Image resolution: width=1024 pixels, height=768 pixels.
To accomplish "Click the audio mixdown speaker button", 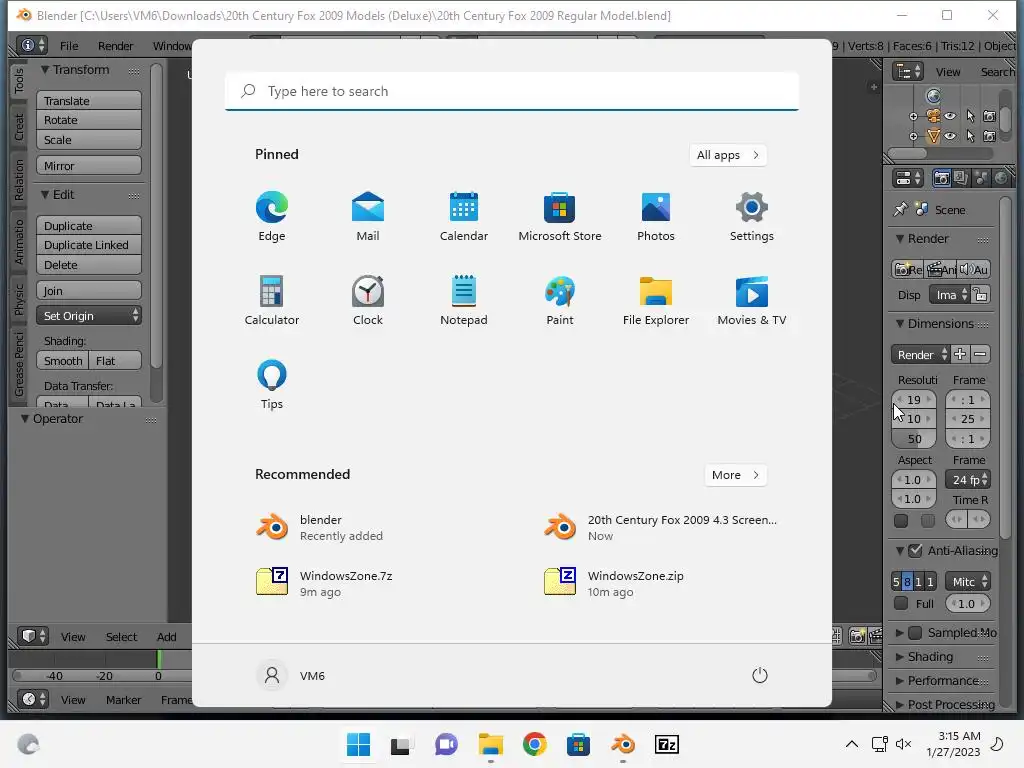I will tap(974, 269).
